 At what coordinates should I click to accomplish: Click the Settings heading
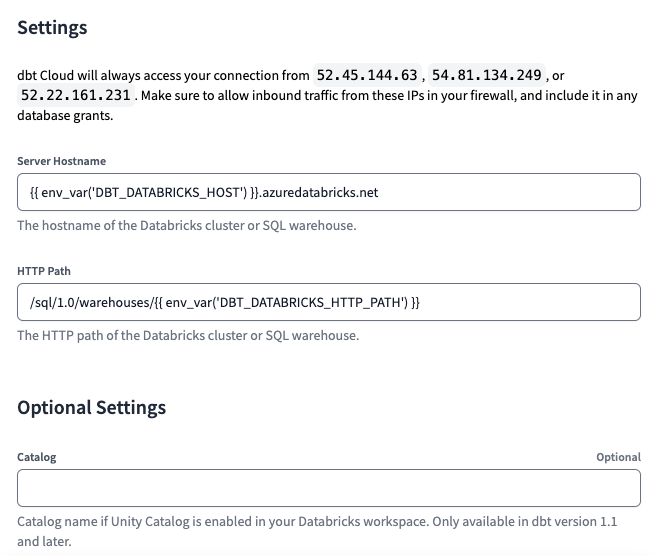(x=52, y=28)
